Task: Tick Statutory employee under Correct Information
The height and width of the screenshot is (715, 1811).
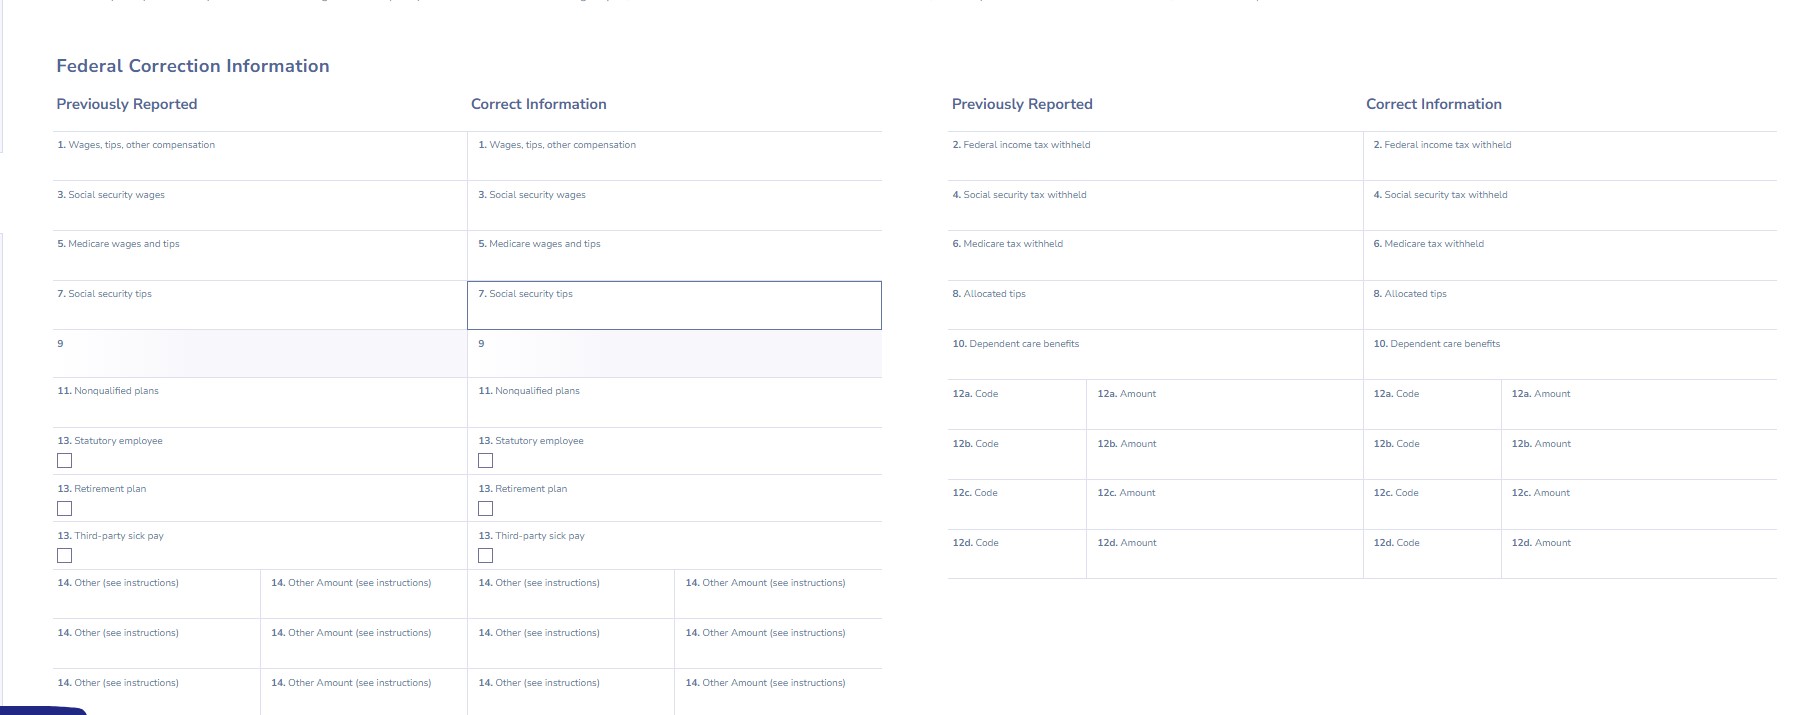Action: [486, 461]
